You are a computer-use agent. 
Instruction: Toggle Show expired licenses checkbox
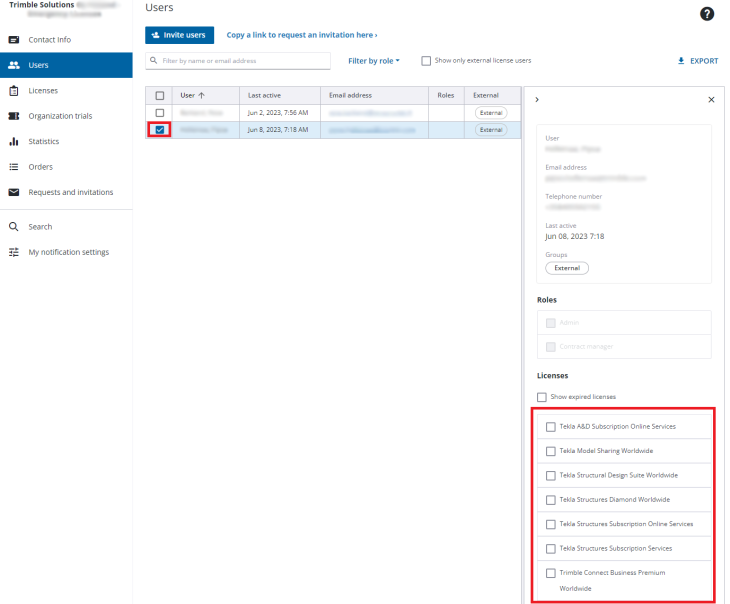[541, 397]
